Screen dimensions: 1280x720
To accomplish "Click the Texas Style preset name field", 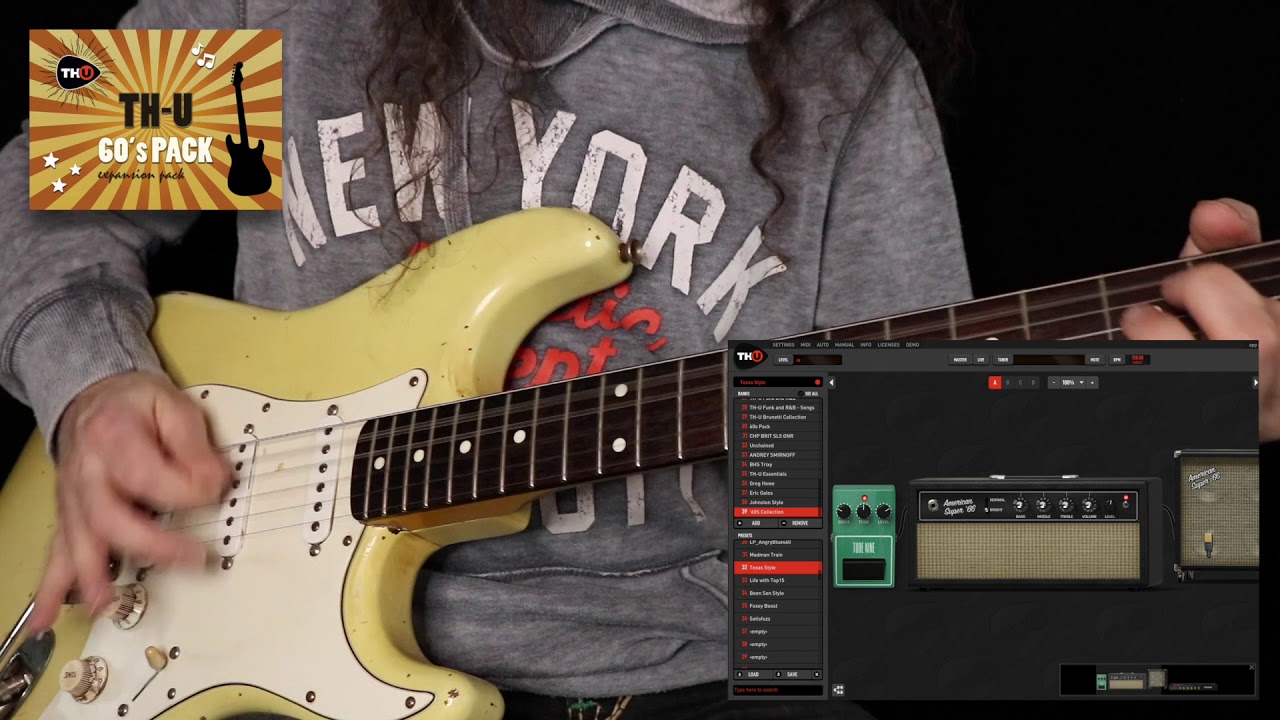I will [x=777, y=382].
